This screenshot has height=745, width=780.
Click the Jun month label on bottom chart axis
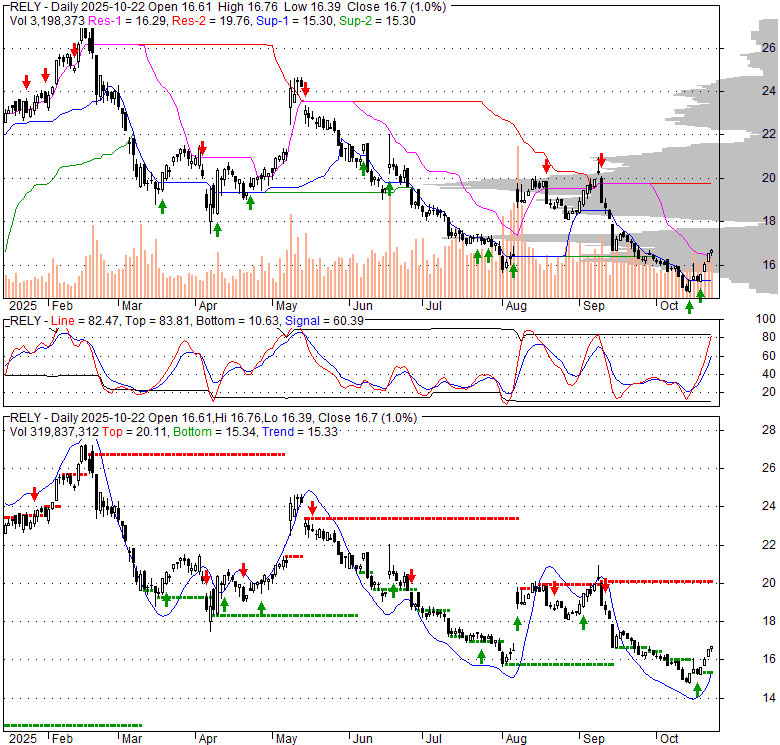(363, 739)
